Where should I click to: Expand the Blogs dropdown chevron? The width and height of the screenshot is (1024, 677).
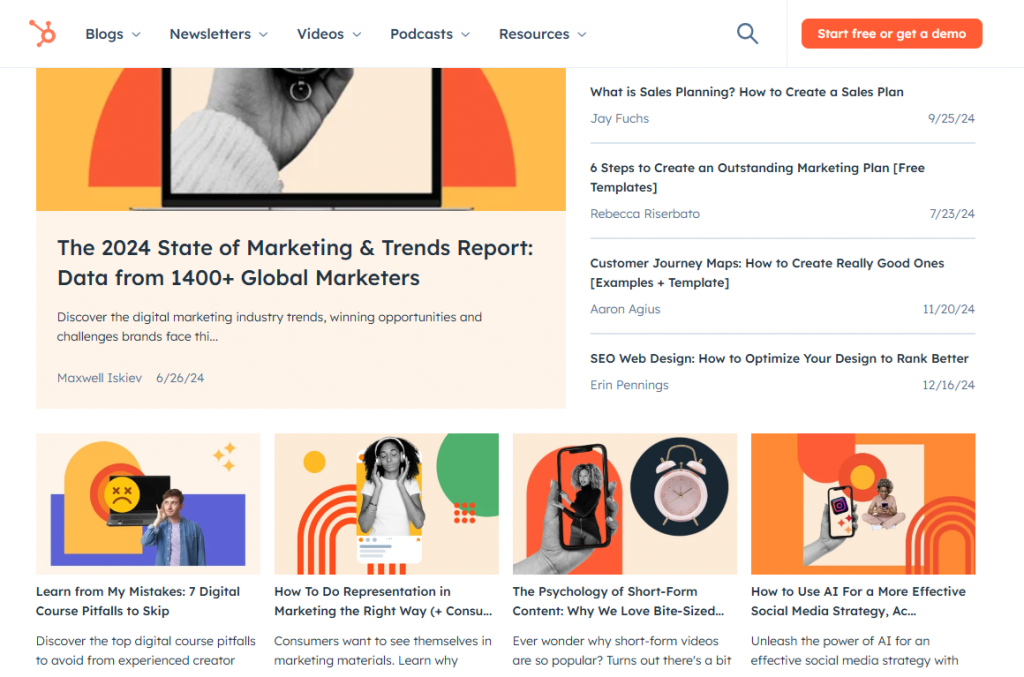point(138,33)
